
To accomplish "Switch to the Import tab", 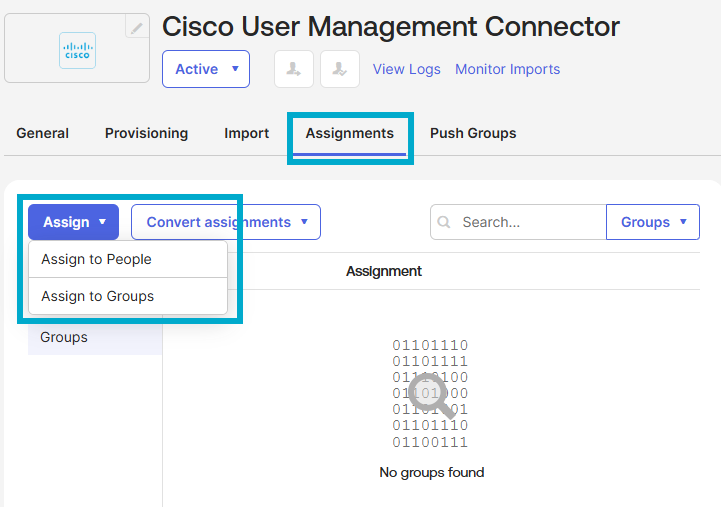I will coord(246,133).
